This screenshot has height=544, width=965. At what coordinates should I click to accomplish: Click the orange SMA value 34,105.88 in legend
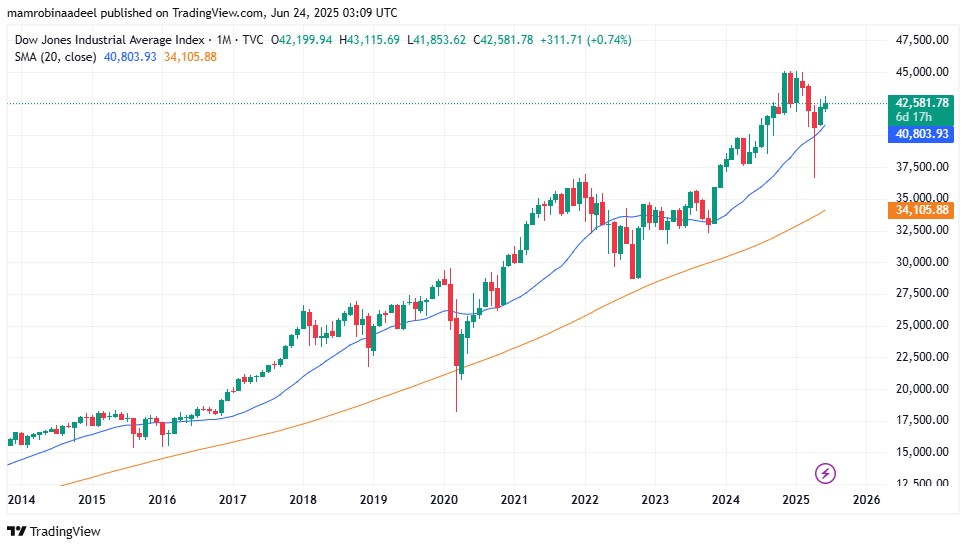point(190,57)
